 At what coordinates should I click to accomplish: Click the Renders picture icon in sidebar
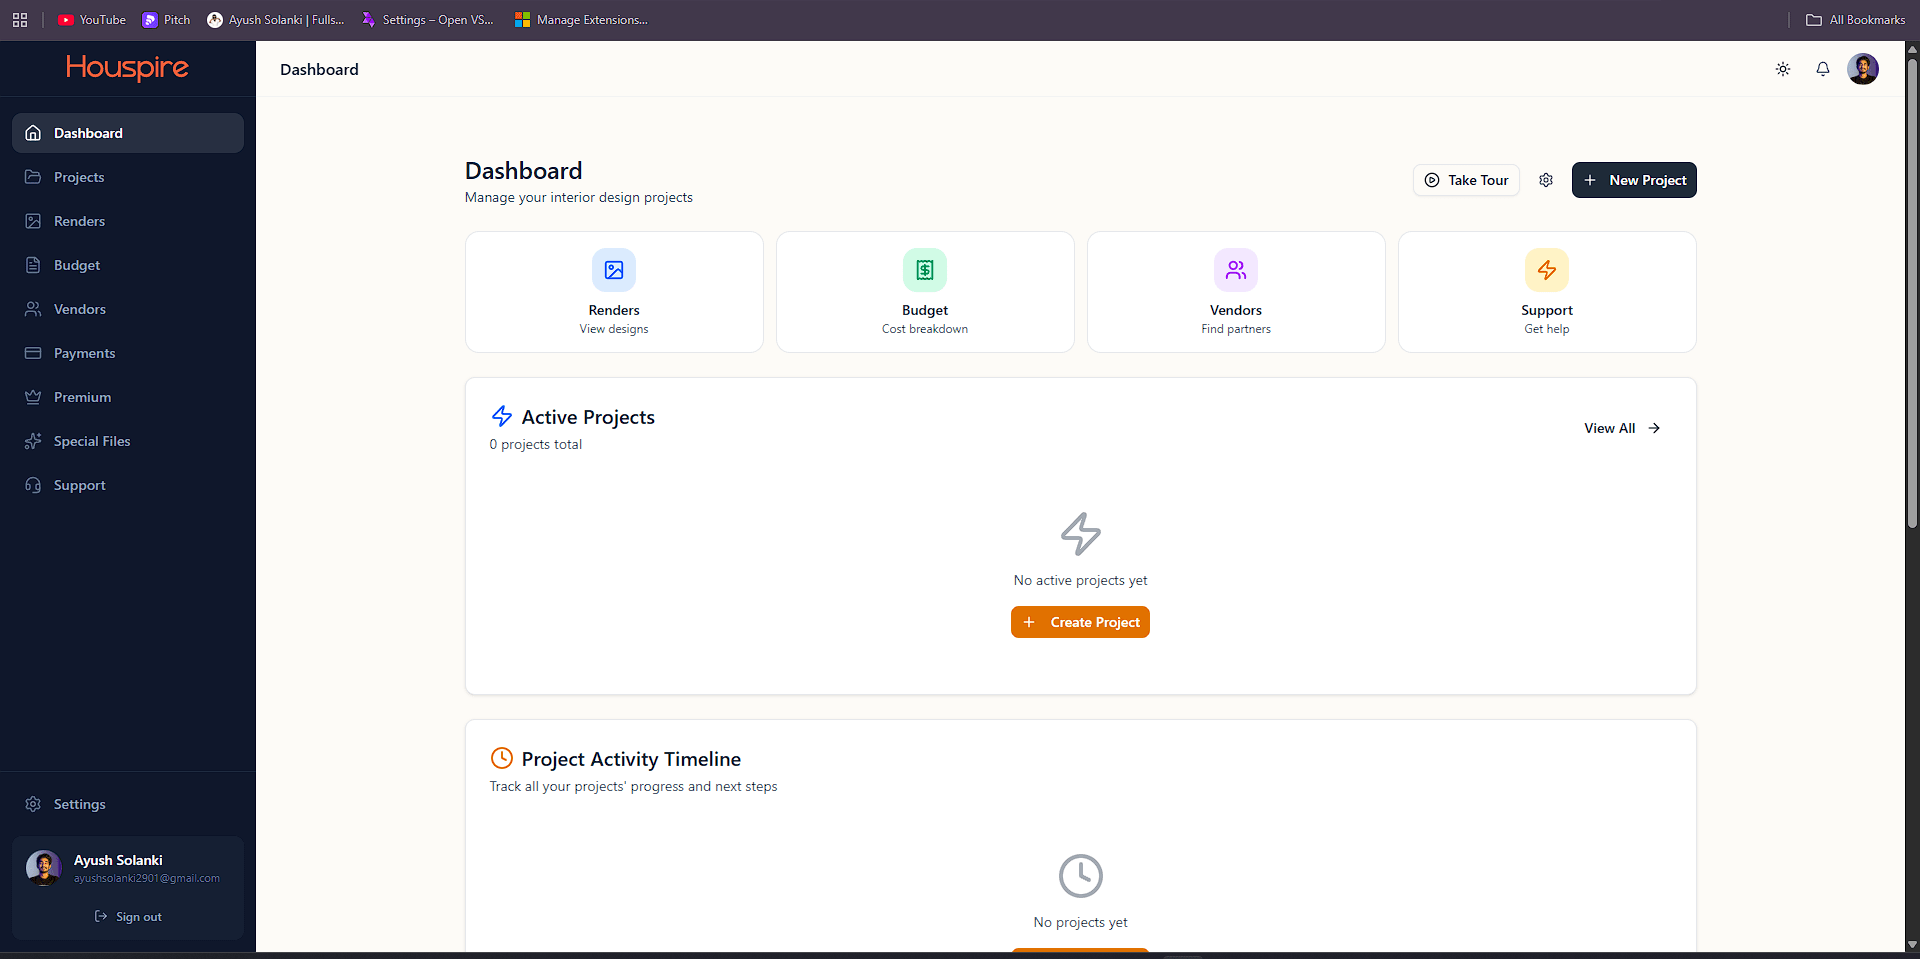tap(33, 221)
